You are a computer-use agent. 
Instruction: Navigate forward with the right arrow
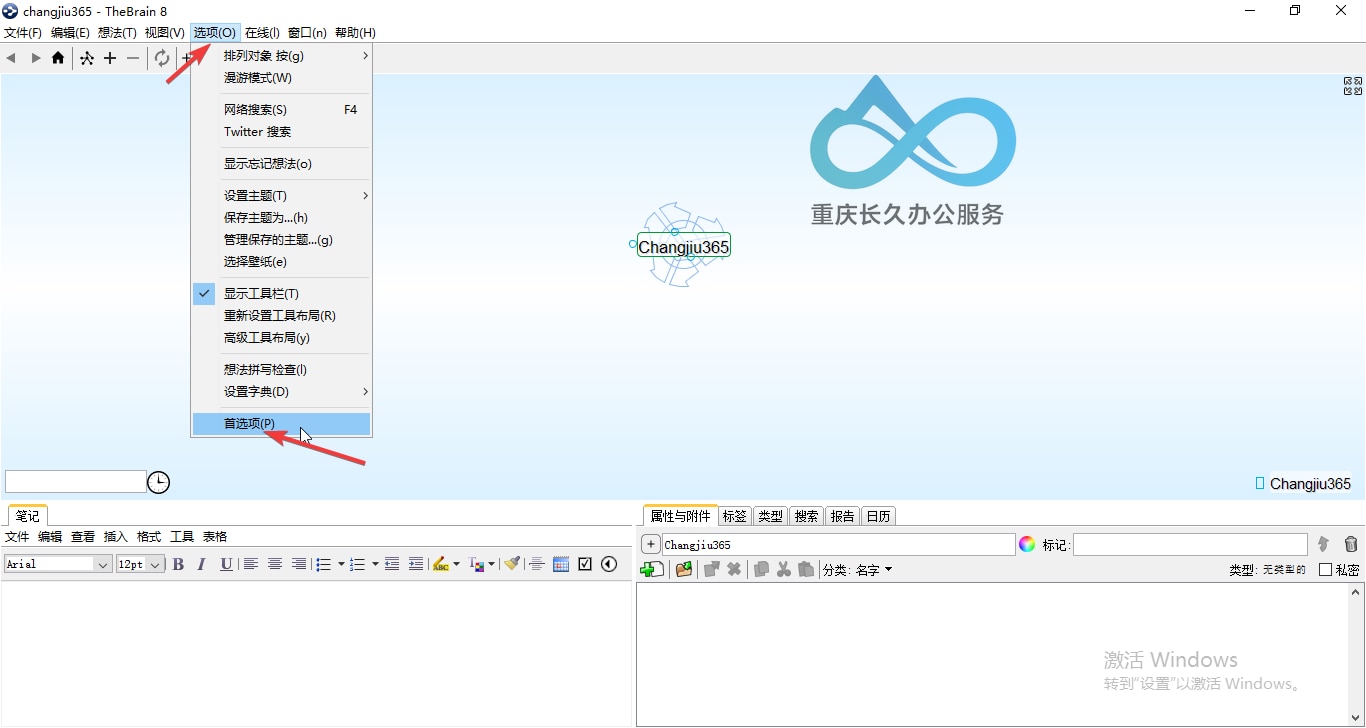coord(35,58)
